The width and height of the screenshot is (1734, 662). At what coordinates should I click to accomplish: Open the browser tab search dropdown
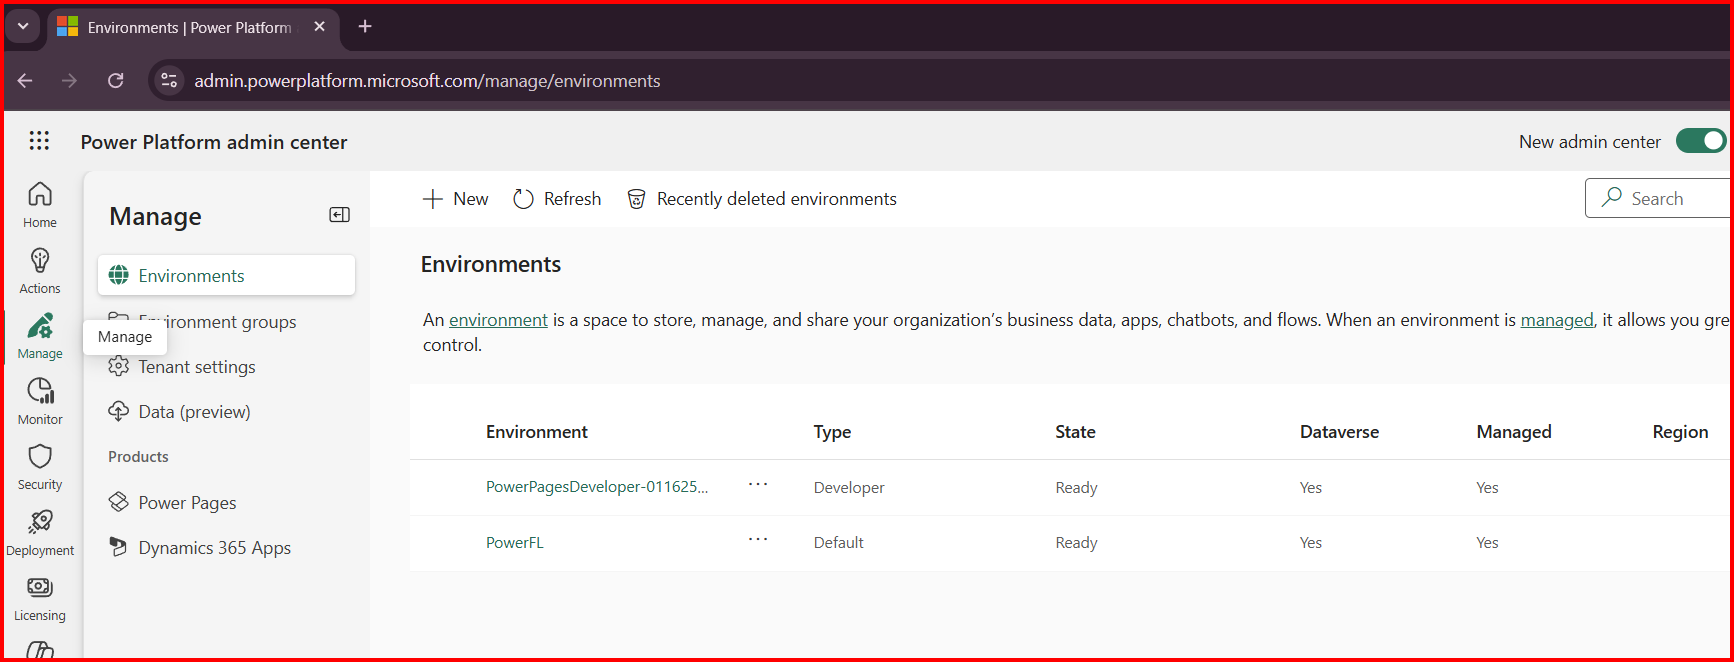tap(23, 27)
